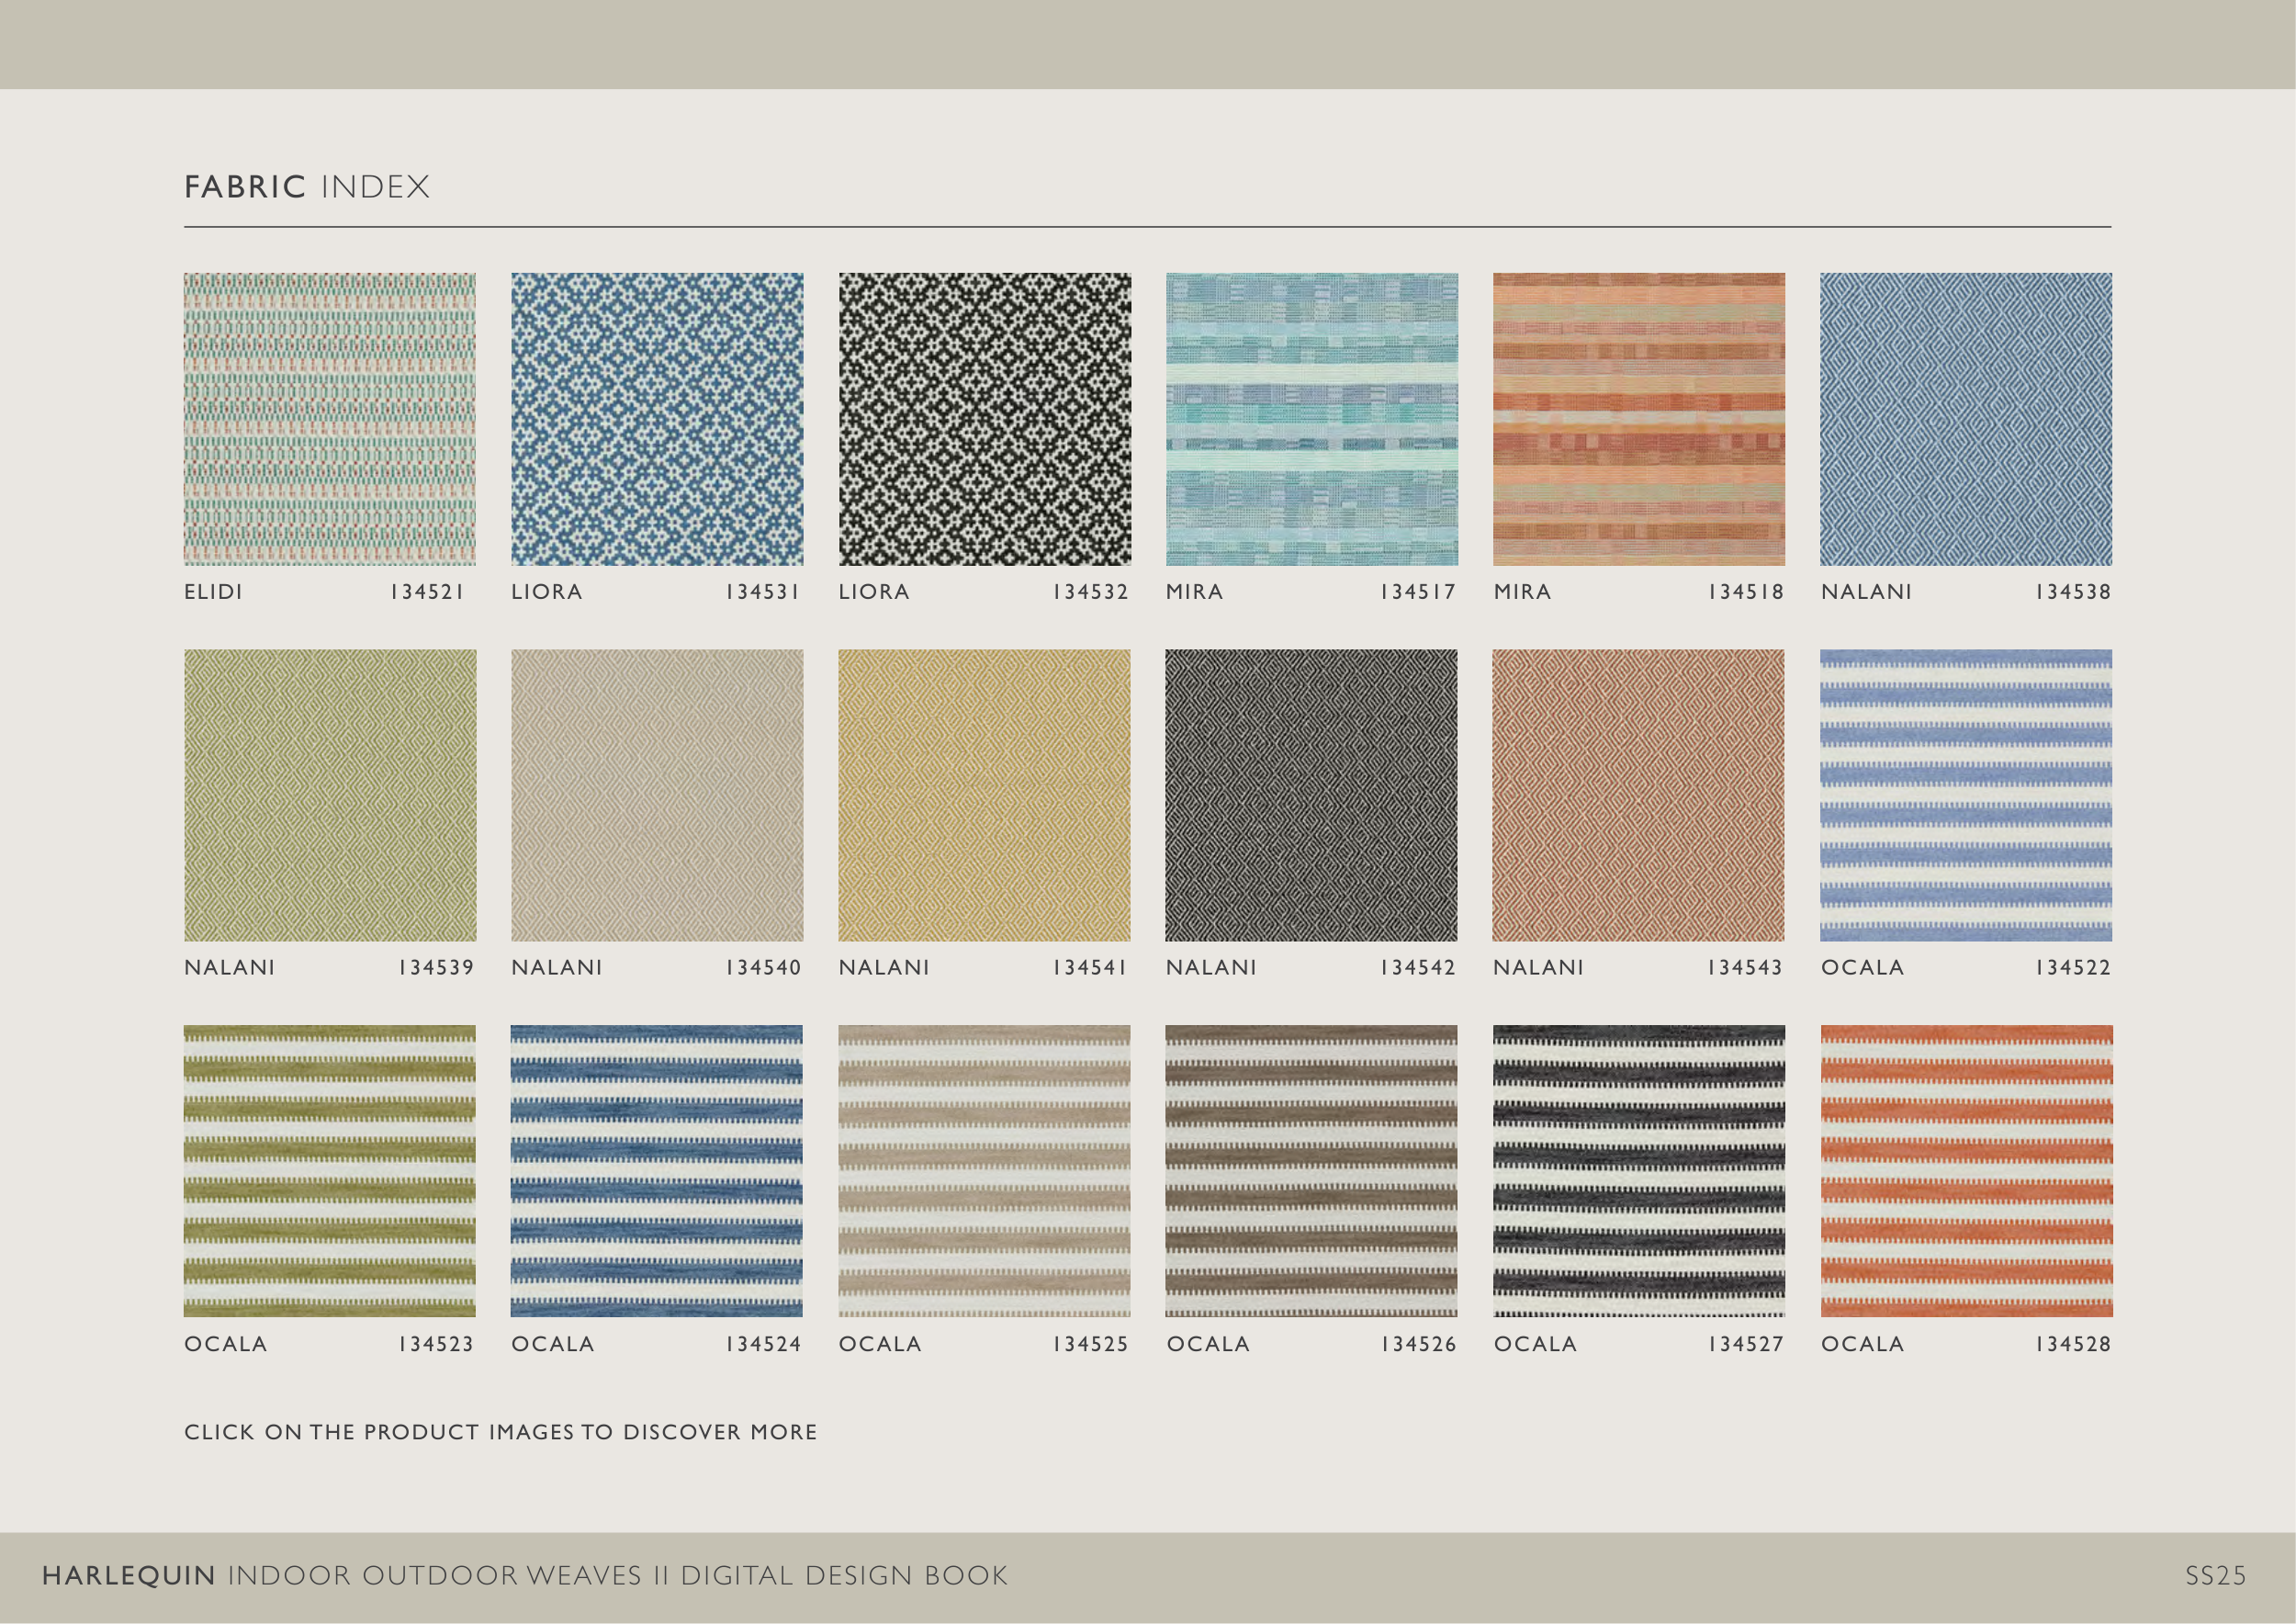
Task: Select the blue Nalani 134538 fabric
Action: (1966, 419)
